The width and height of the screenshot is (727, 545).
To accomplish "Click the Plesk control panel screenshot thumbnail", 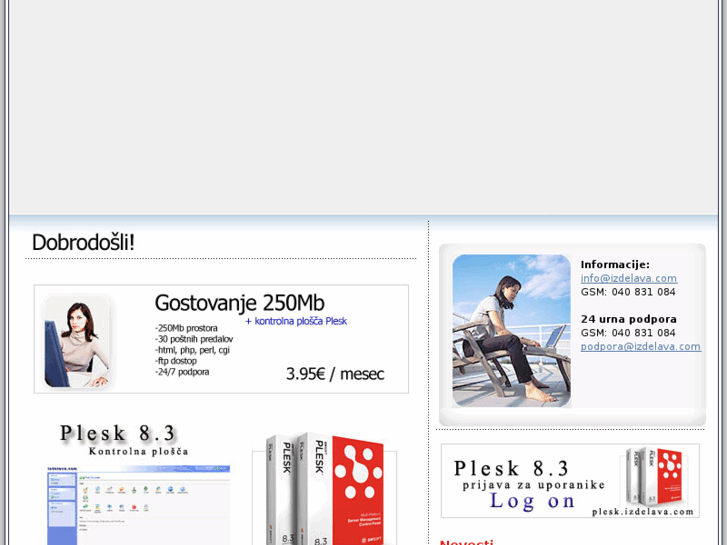I will pyautogui.click(x=139, y=505).
